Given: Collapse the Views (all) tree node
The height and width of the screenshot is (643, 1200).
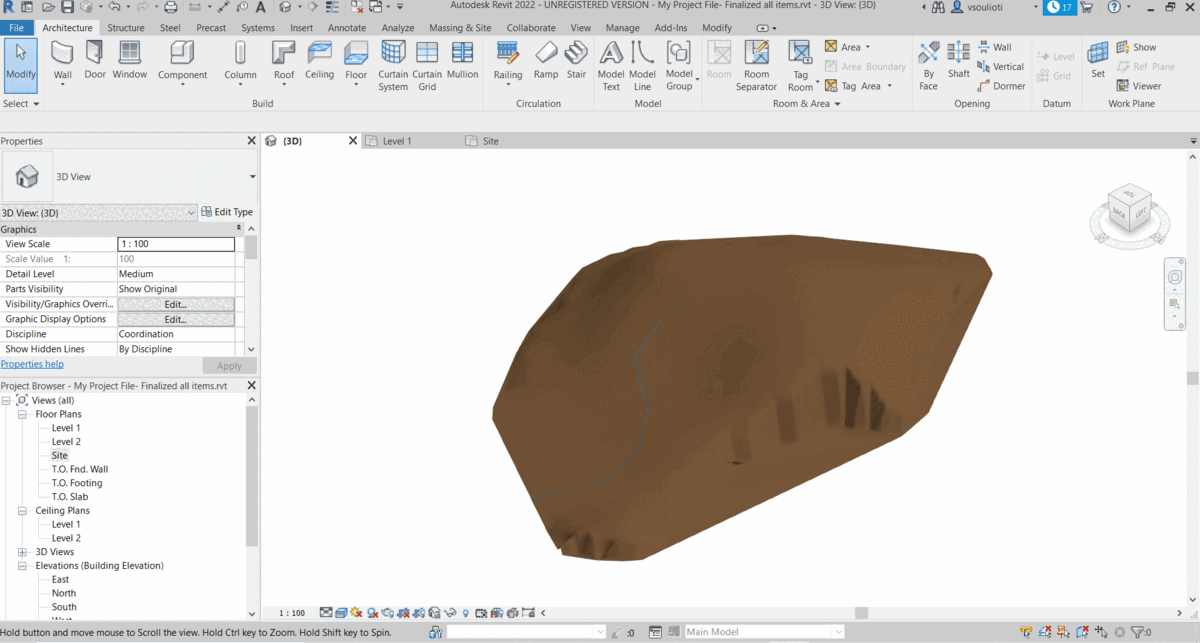Looking at the screenshot, I should pyautogui.click(x=7, y=400).
